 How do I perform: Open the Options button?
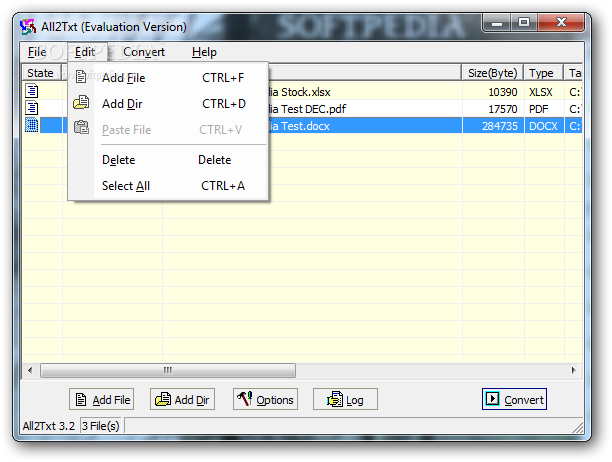tap(265, 399)
